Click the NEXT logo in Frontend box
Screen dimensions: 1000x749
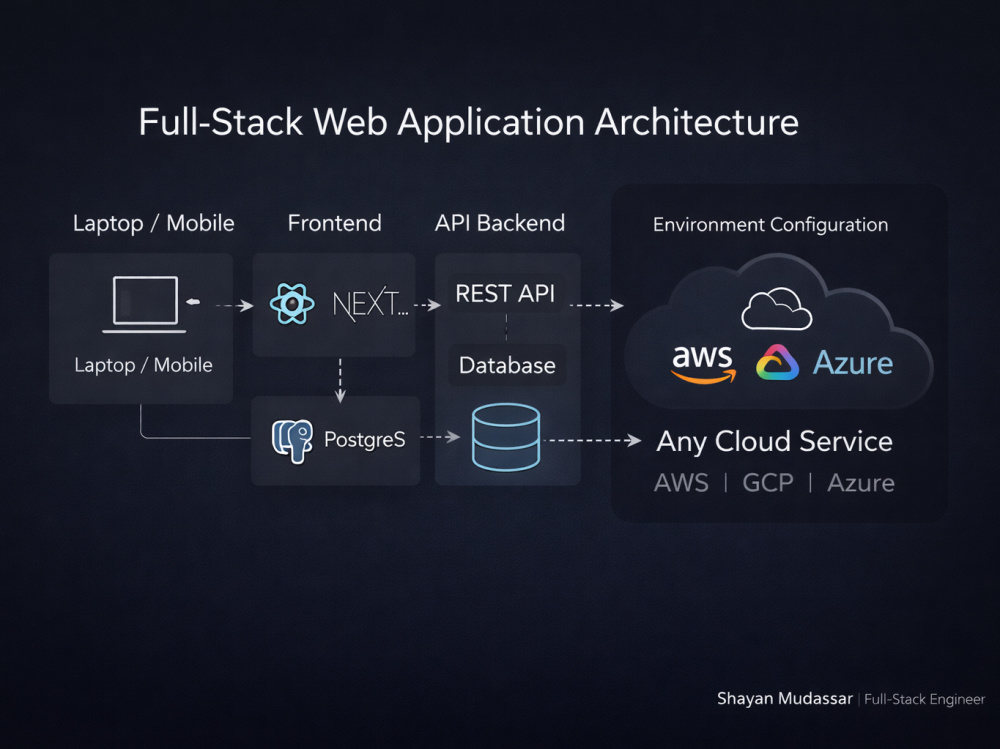coord(370,304)
